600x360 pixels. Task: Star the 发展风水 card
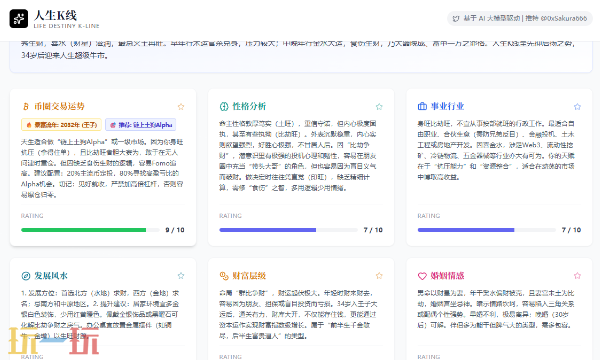pos(181,276)
